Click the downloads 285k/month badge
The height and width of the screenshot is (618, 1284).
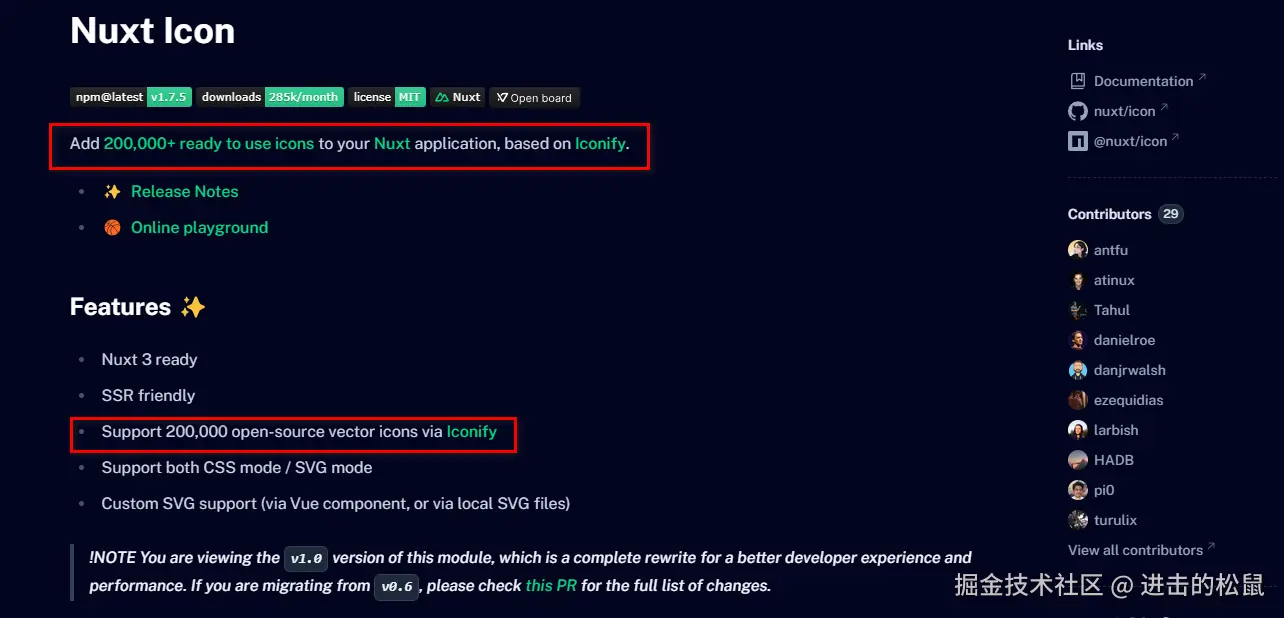click(x=270, y=97)
